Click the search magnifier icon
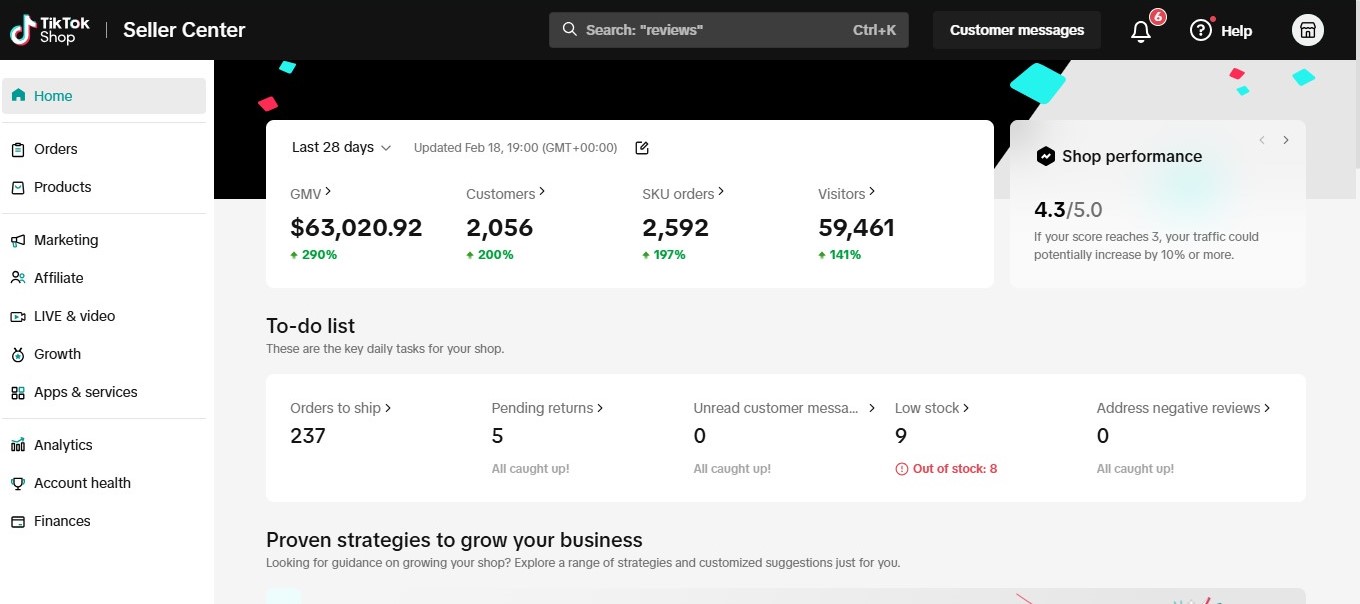The width and height of the screenshot is (1360, 604). pyautogui.click(x=570, y=30)
